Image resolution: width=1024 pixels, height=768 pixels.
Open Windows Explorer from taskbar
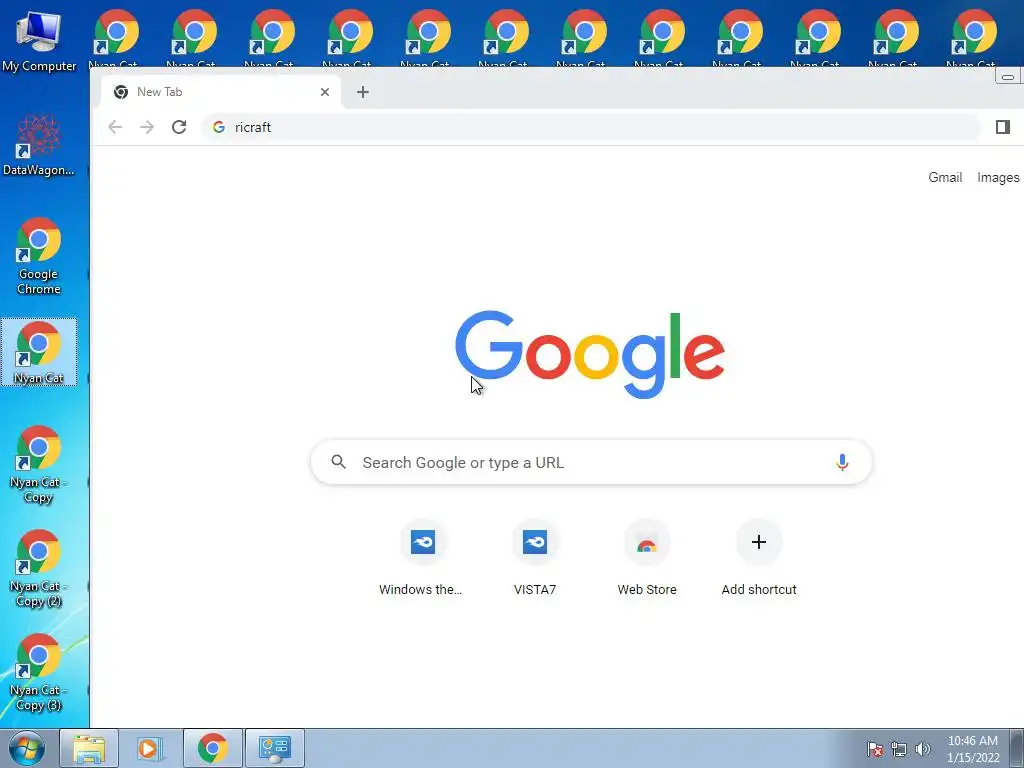pyautogui.click(x=89, y=748)
